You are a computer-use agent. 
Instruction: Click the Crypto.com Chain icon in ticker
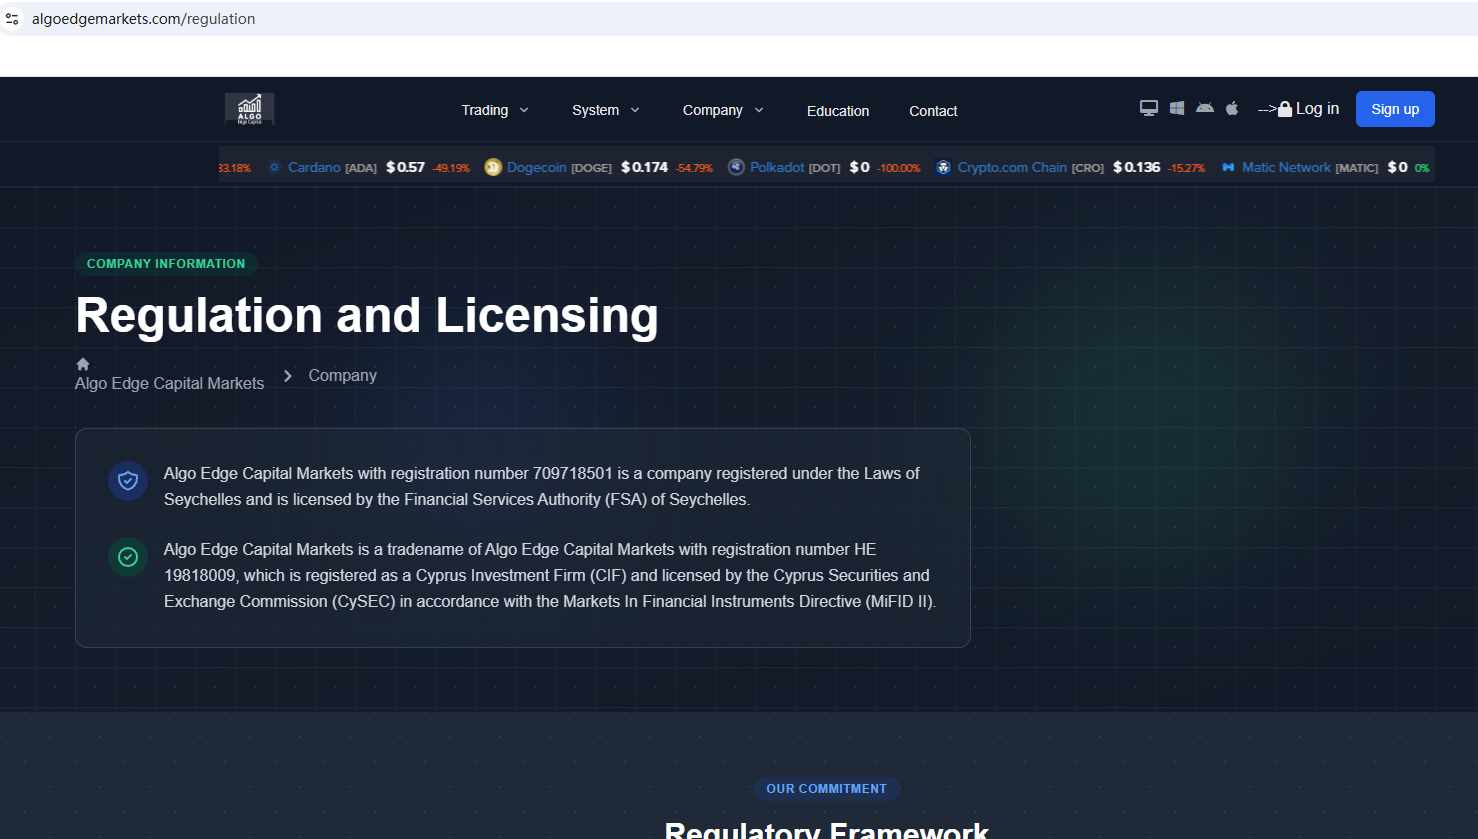click(x=943, y=167)
